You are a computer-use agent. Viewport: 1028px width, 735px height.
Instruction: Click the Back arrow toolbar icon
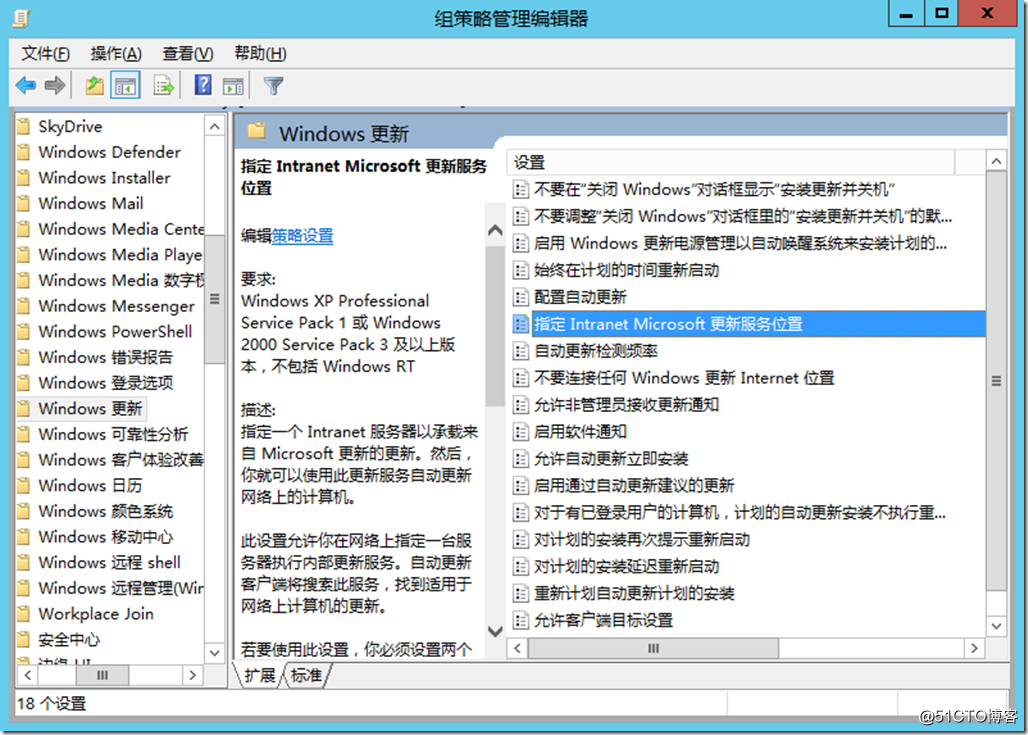(26, 85)
